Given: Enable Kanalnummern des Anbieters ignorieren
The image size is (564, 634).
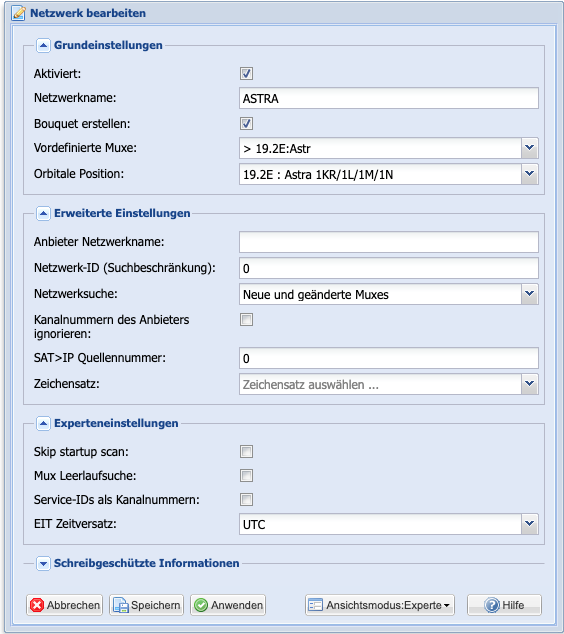Looking at the screenshot, I should click(x=247, y=319).
